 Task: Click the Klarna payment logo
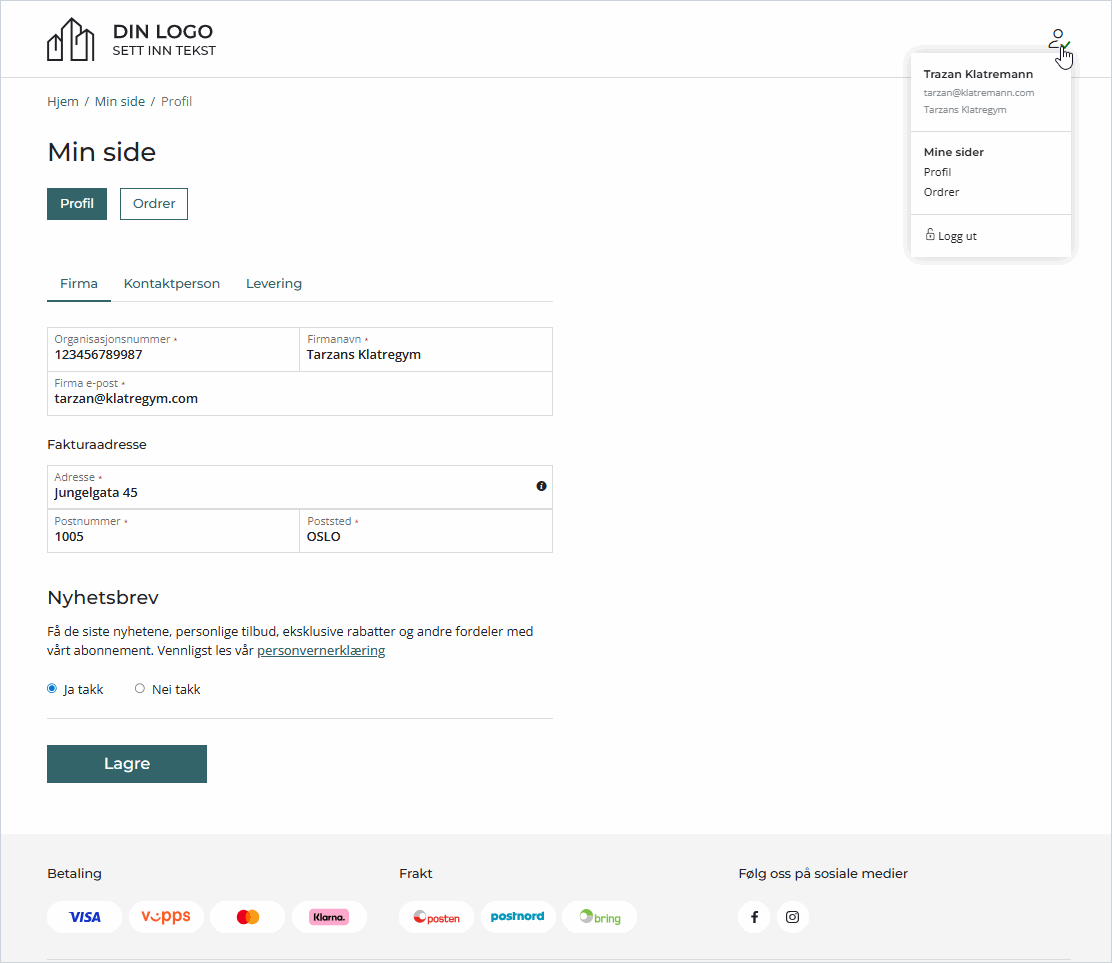329,917
